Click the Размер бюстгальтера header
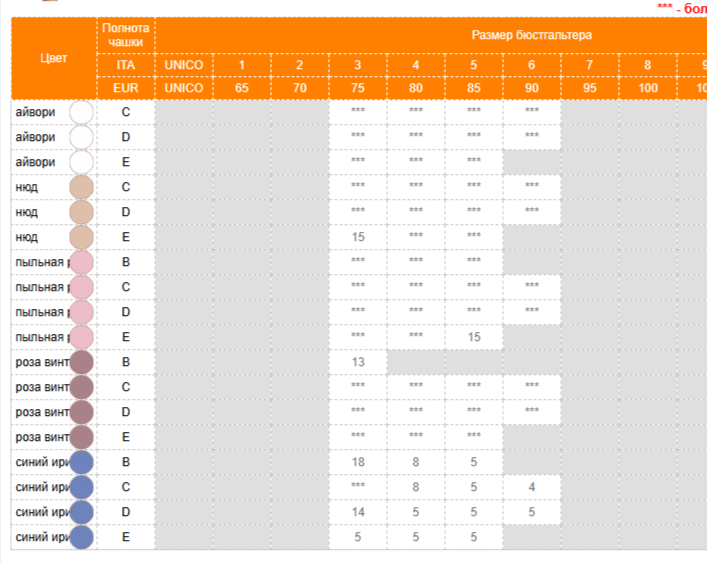Screen dimensions: 707x563 click(x=531, y=35)
